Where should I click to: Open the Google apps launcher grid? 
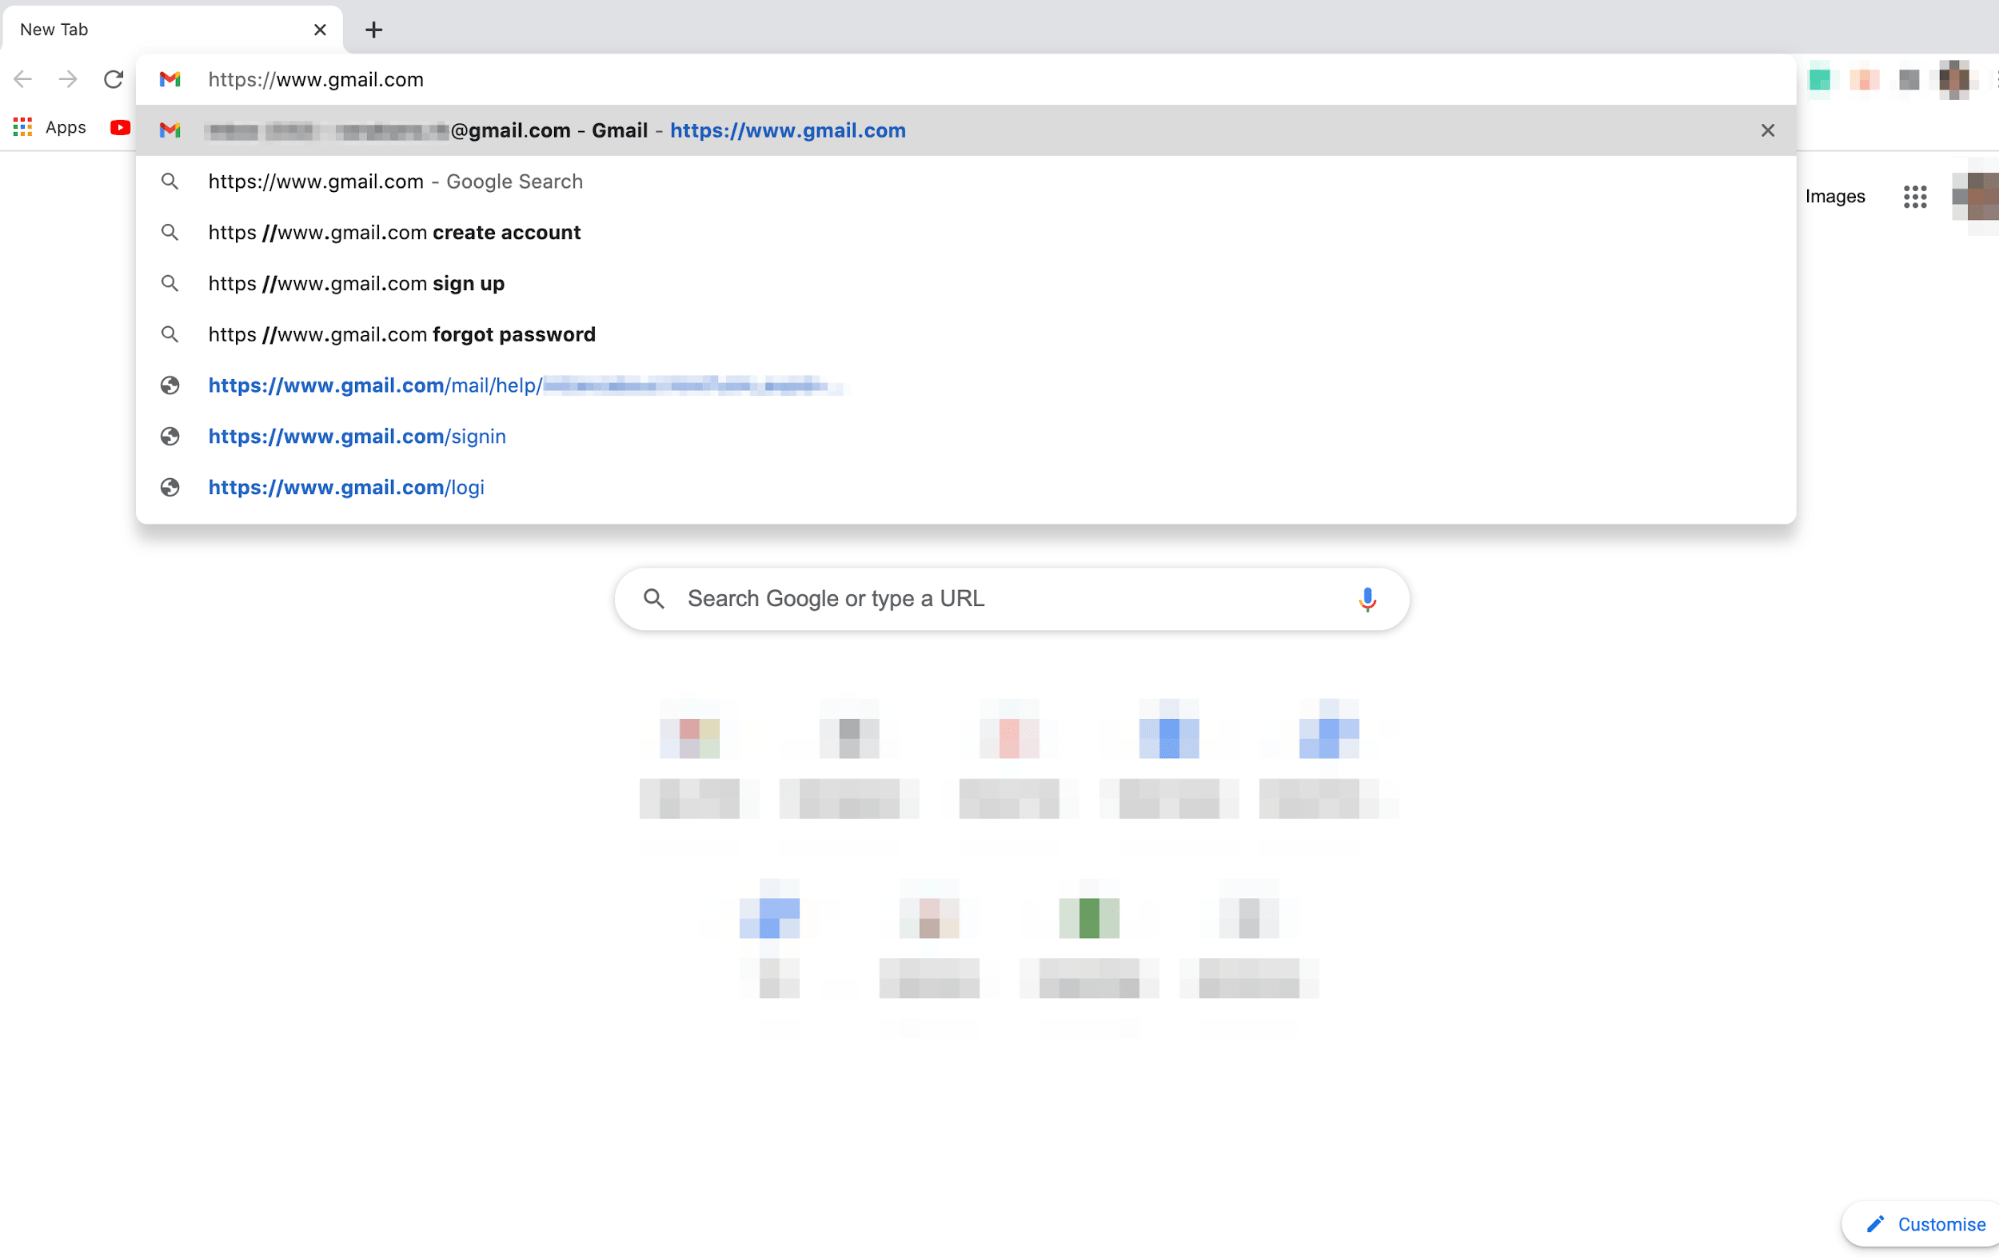click(x=1915, y=196)
